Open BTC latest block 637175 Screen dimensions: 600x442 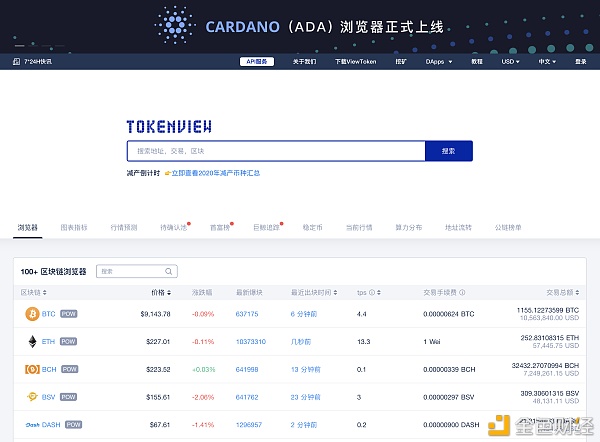(x=247, y=314)
